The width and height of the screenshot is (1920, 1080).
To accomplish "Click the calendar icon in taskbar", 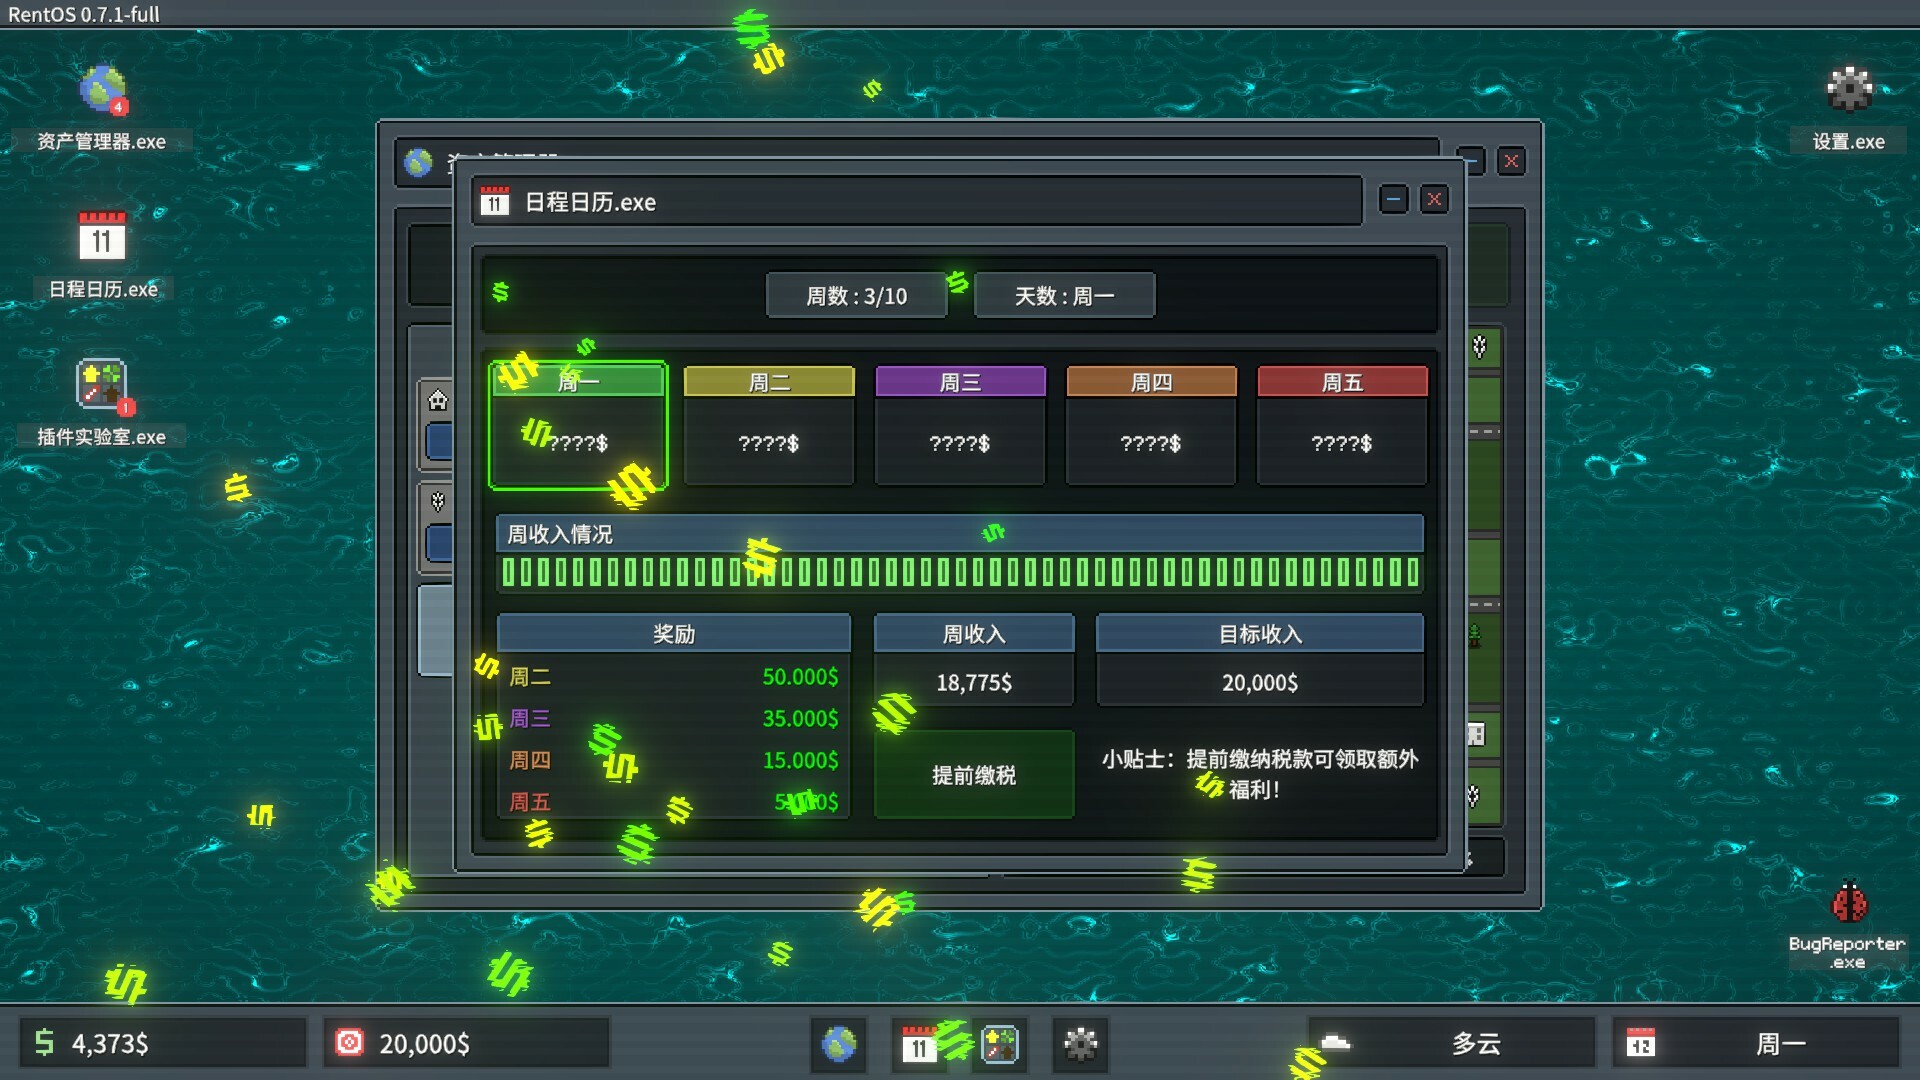I will click(x=918, y=1044).
